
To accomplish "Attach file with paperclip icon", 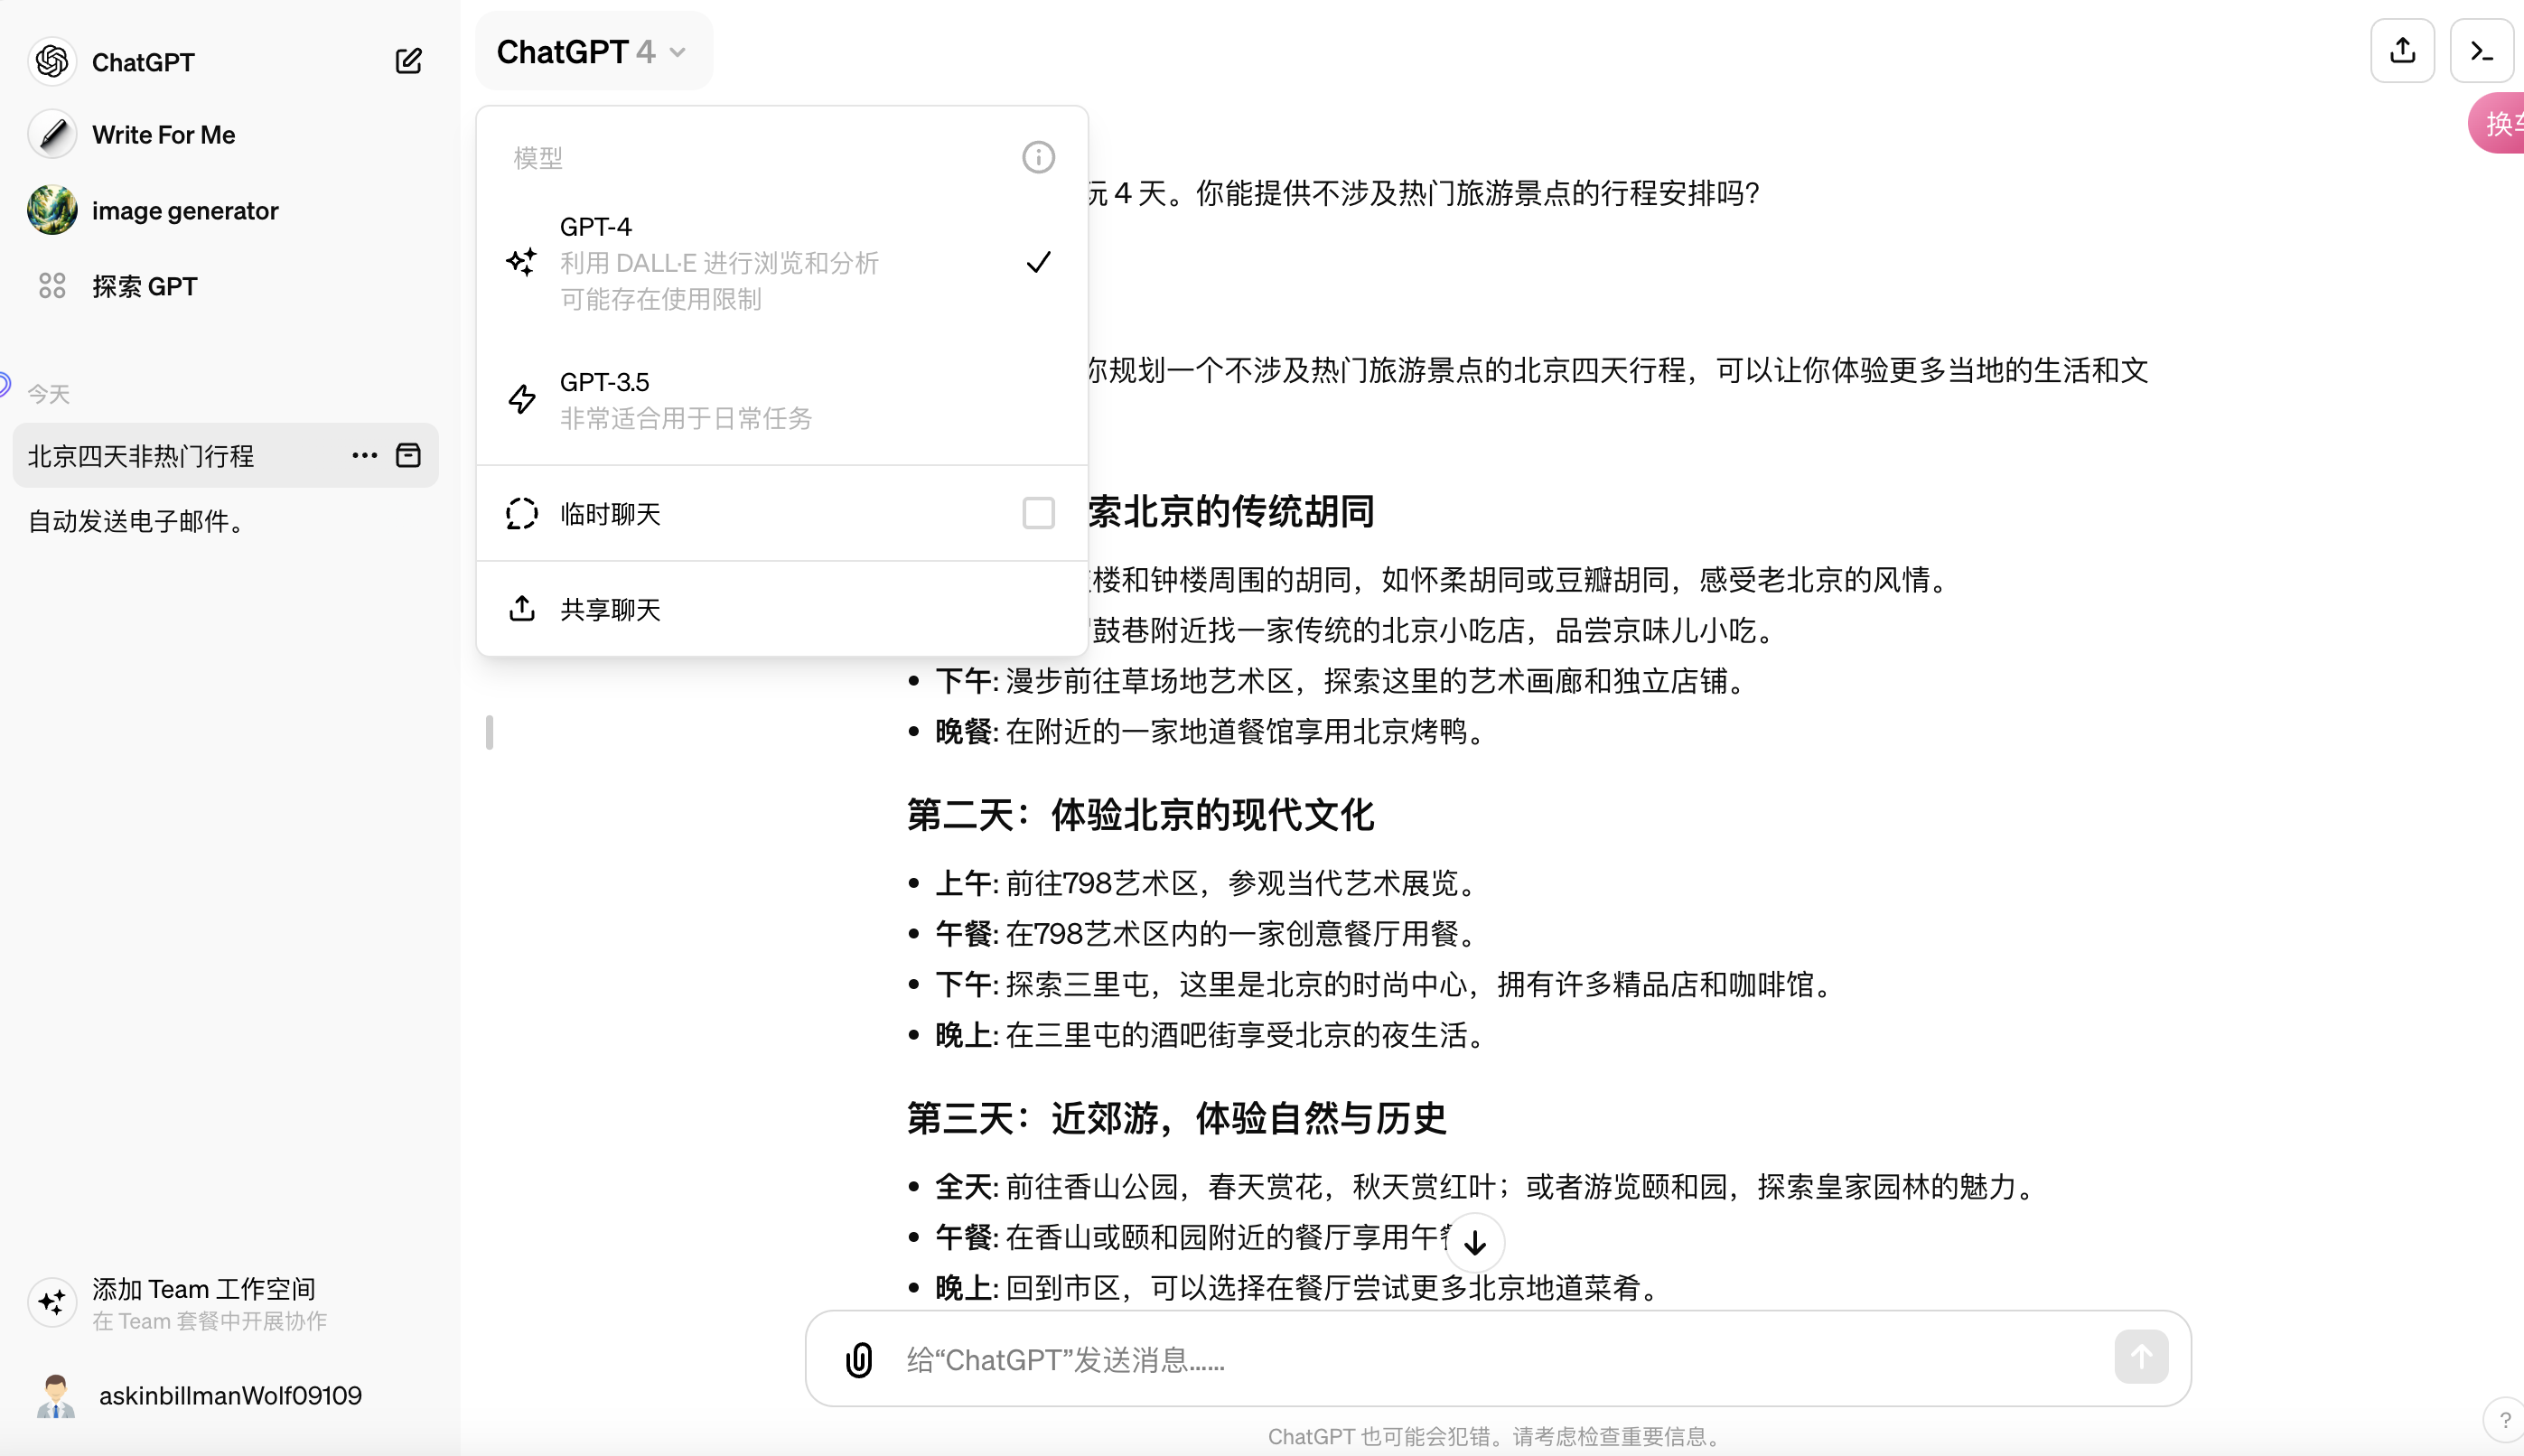I will 859,1359.
